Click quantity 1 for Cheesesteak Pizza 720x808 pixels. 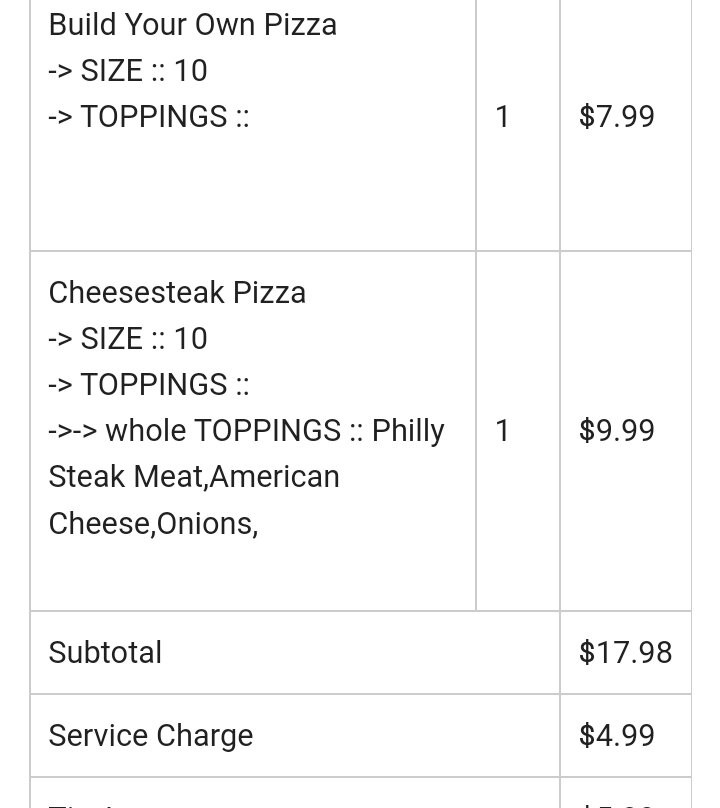click(503, 430)
